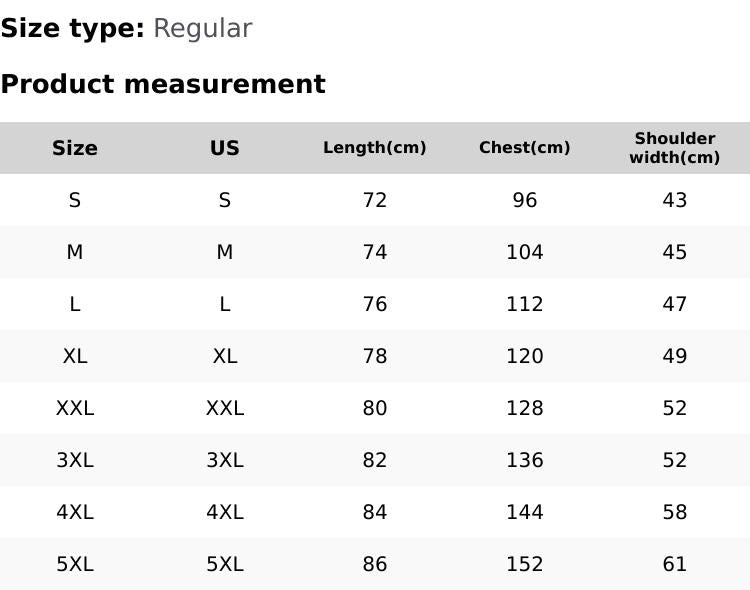Viewport: 750px width, 590px height.
Task: Click shoulder width value 47 in the L row
Action: click(x=675, y=304)
